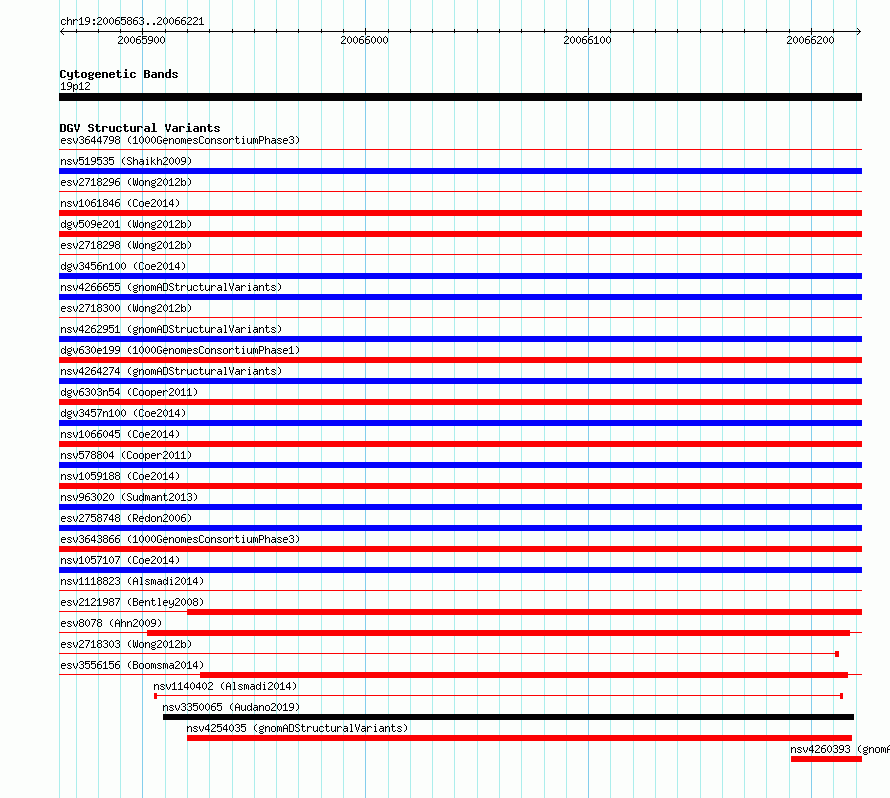Click the blue bar of nsv519535
890x798 pixels.
460,171
